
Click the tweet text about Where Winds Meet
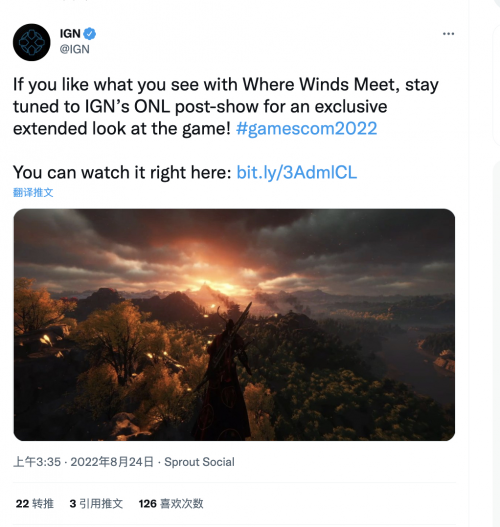tap(226, 107)
